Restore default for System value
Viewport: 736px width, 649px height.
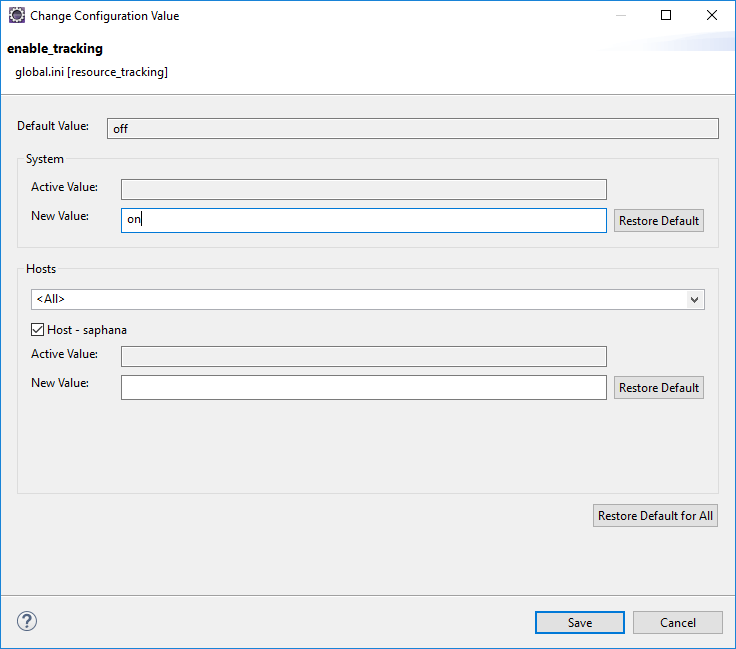(x=658, y=220)
